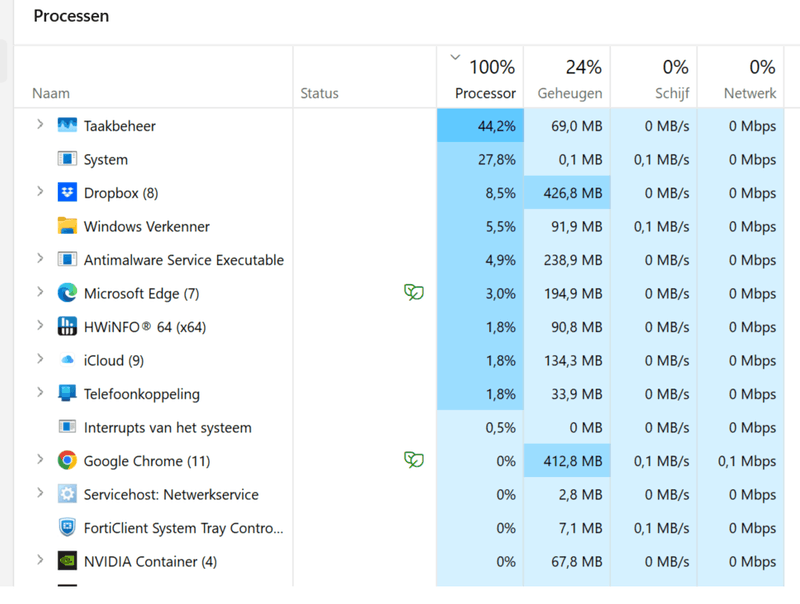Select the System process name
Image resolution: width=800 pixels, height=604 pixels.
[106, 160]
